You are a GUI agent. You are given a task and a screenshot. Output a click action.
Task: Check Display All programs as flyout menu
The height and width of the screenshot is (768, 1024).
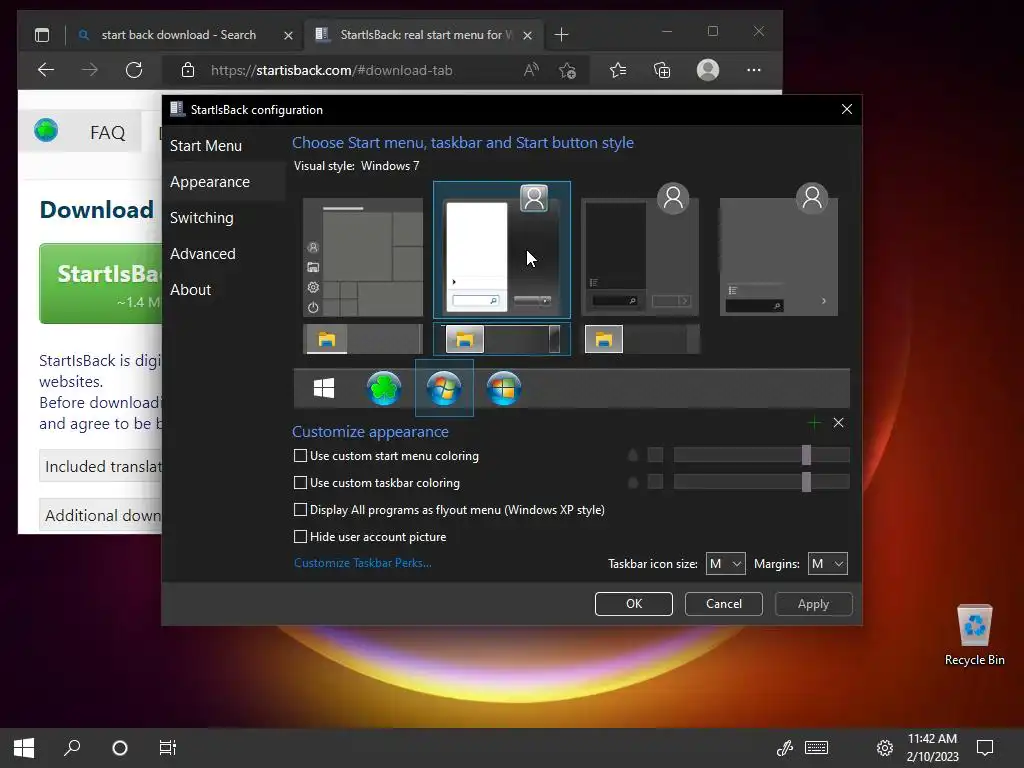click(x=449, y=509)
